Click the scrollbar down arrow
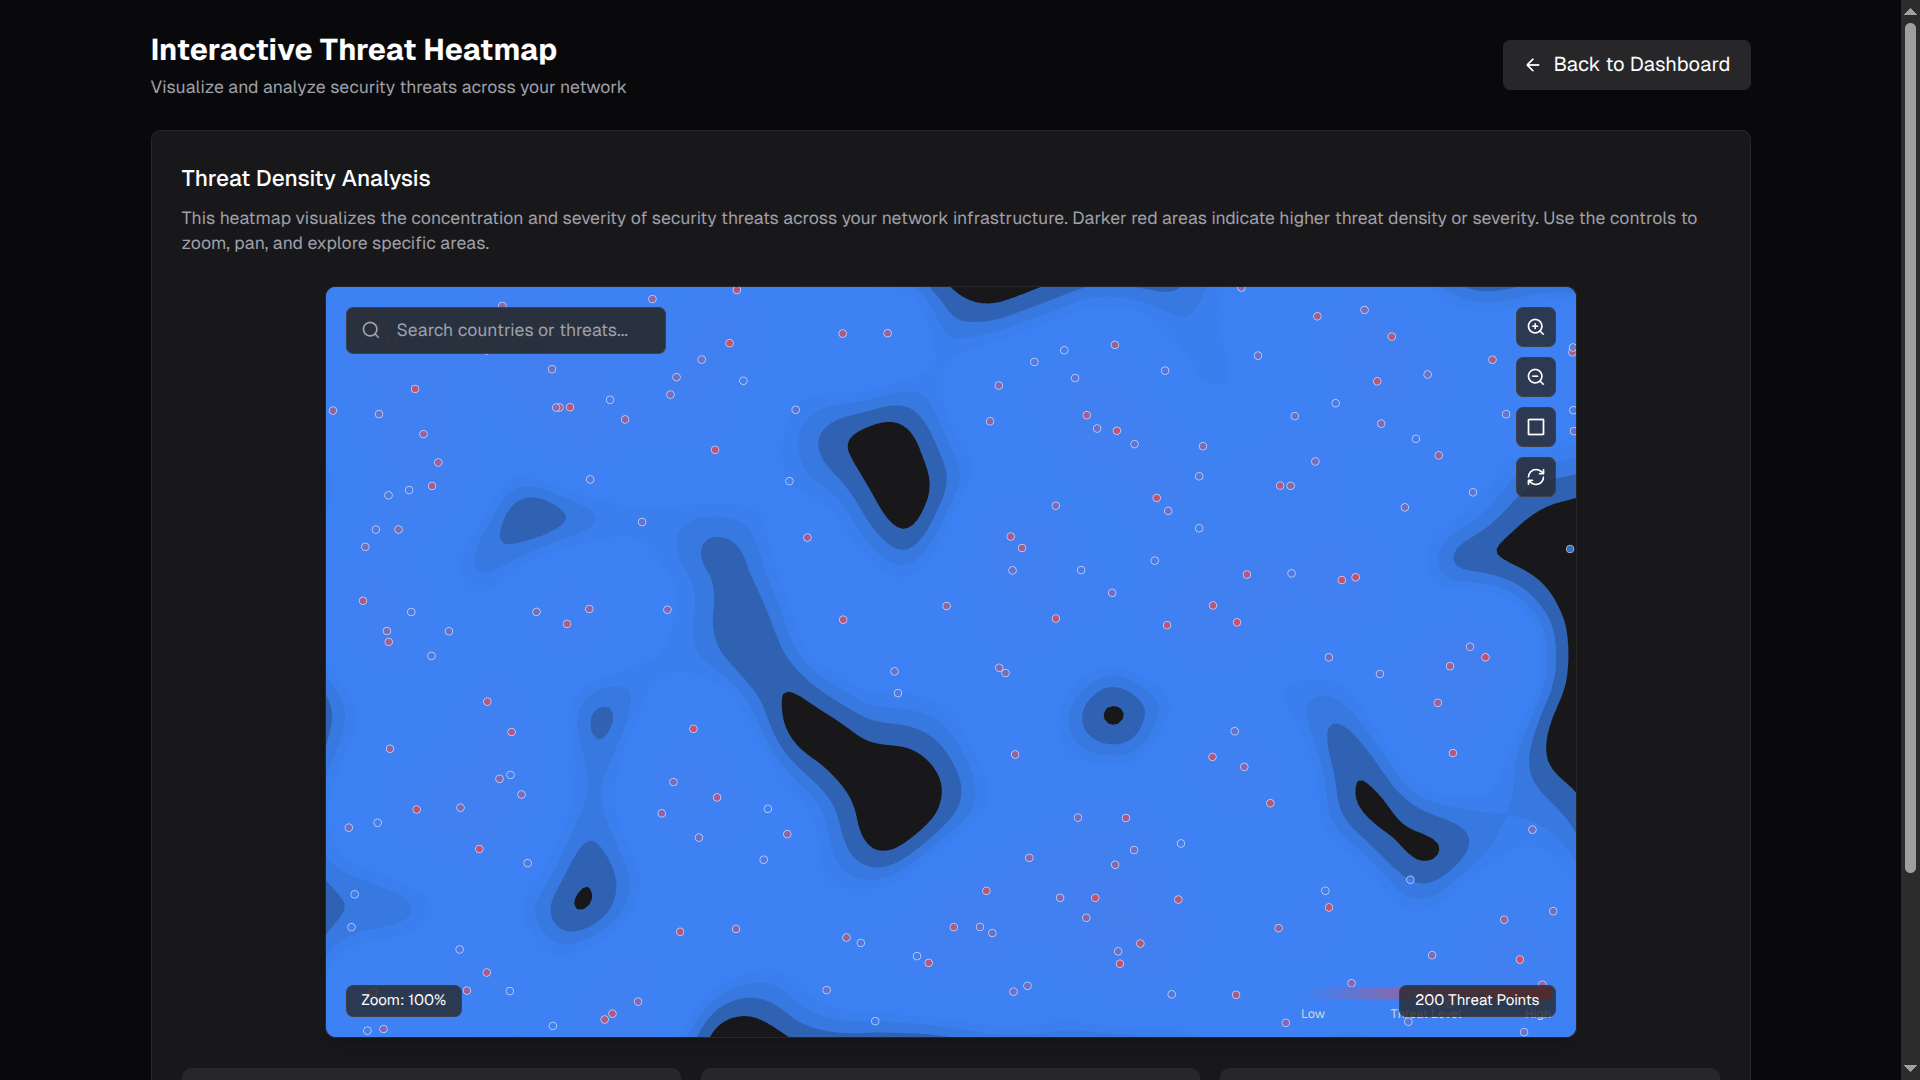Image resolution: width=1920 pixels, height=1080 pixels. (x=1910, y=1069)
